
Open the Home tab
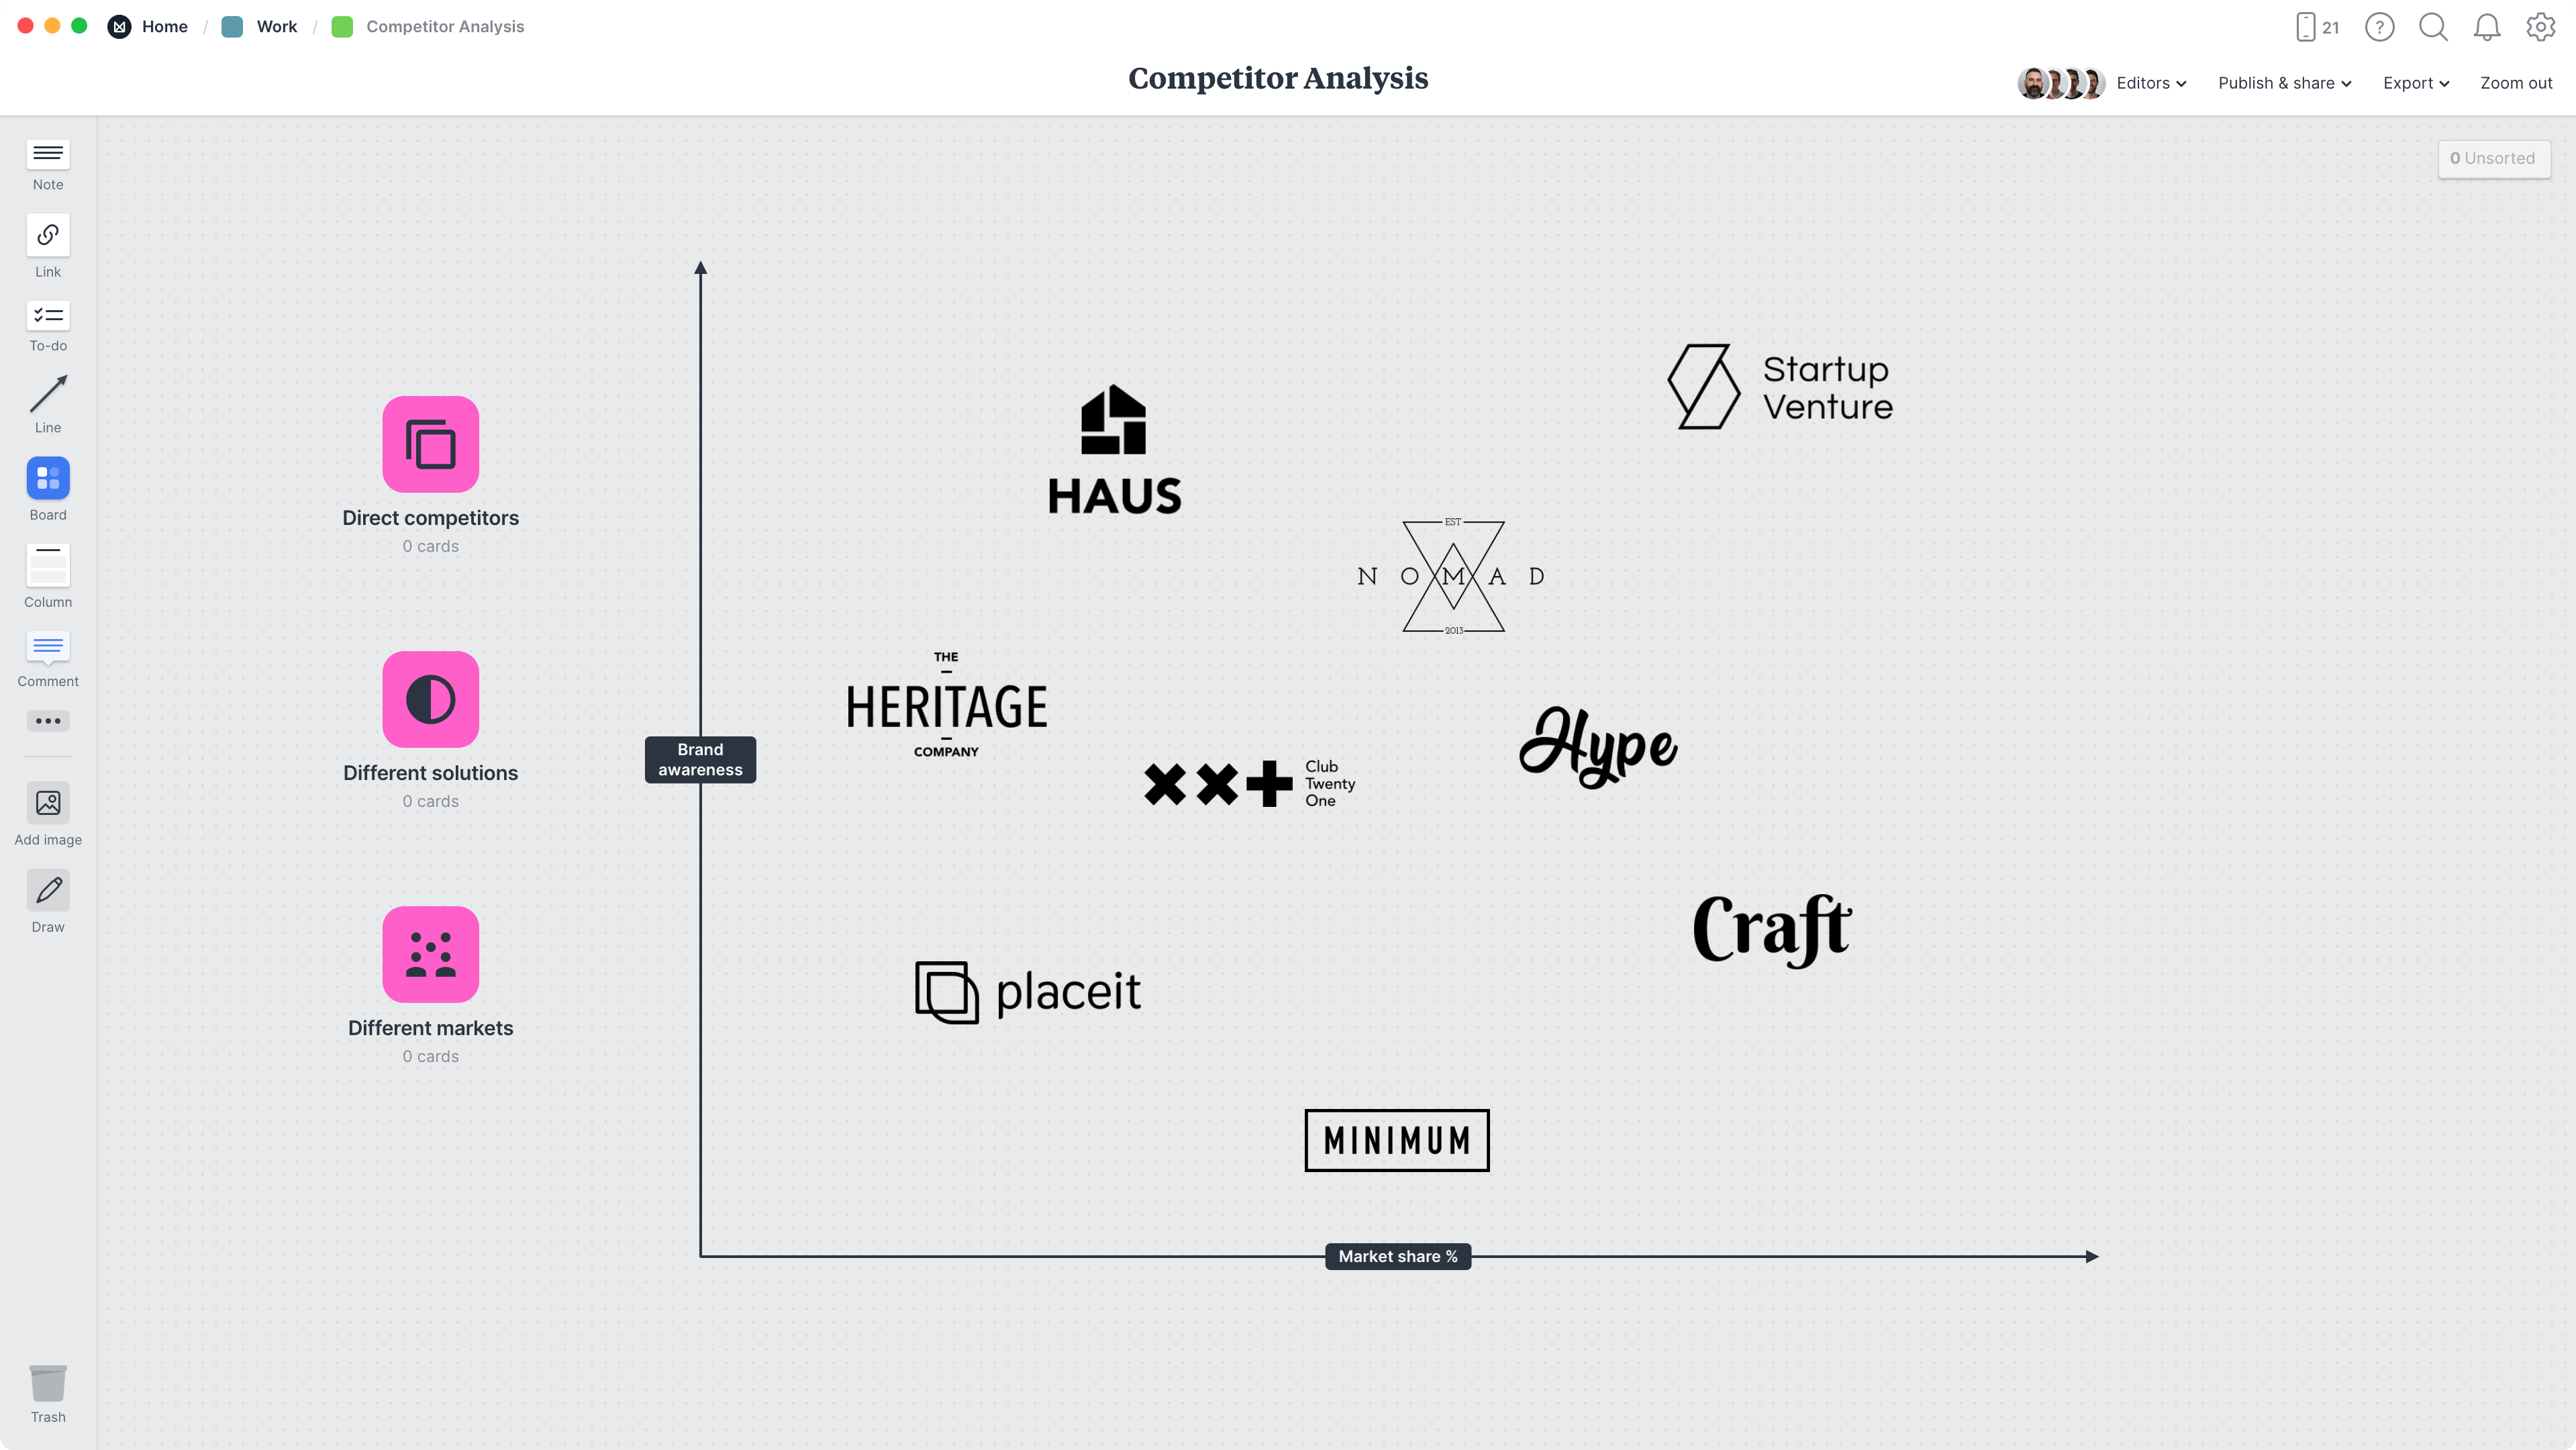(x=164, y=27)
